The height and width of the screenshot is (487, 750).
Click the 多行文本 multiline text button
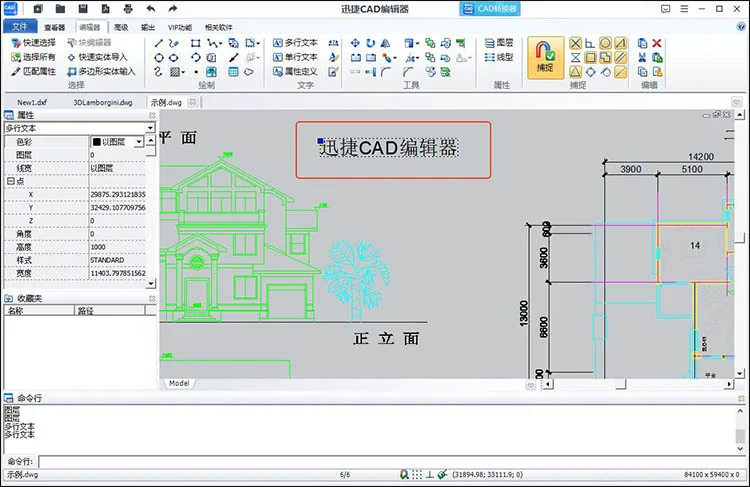(x=295, y=43)
